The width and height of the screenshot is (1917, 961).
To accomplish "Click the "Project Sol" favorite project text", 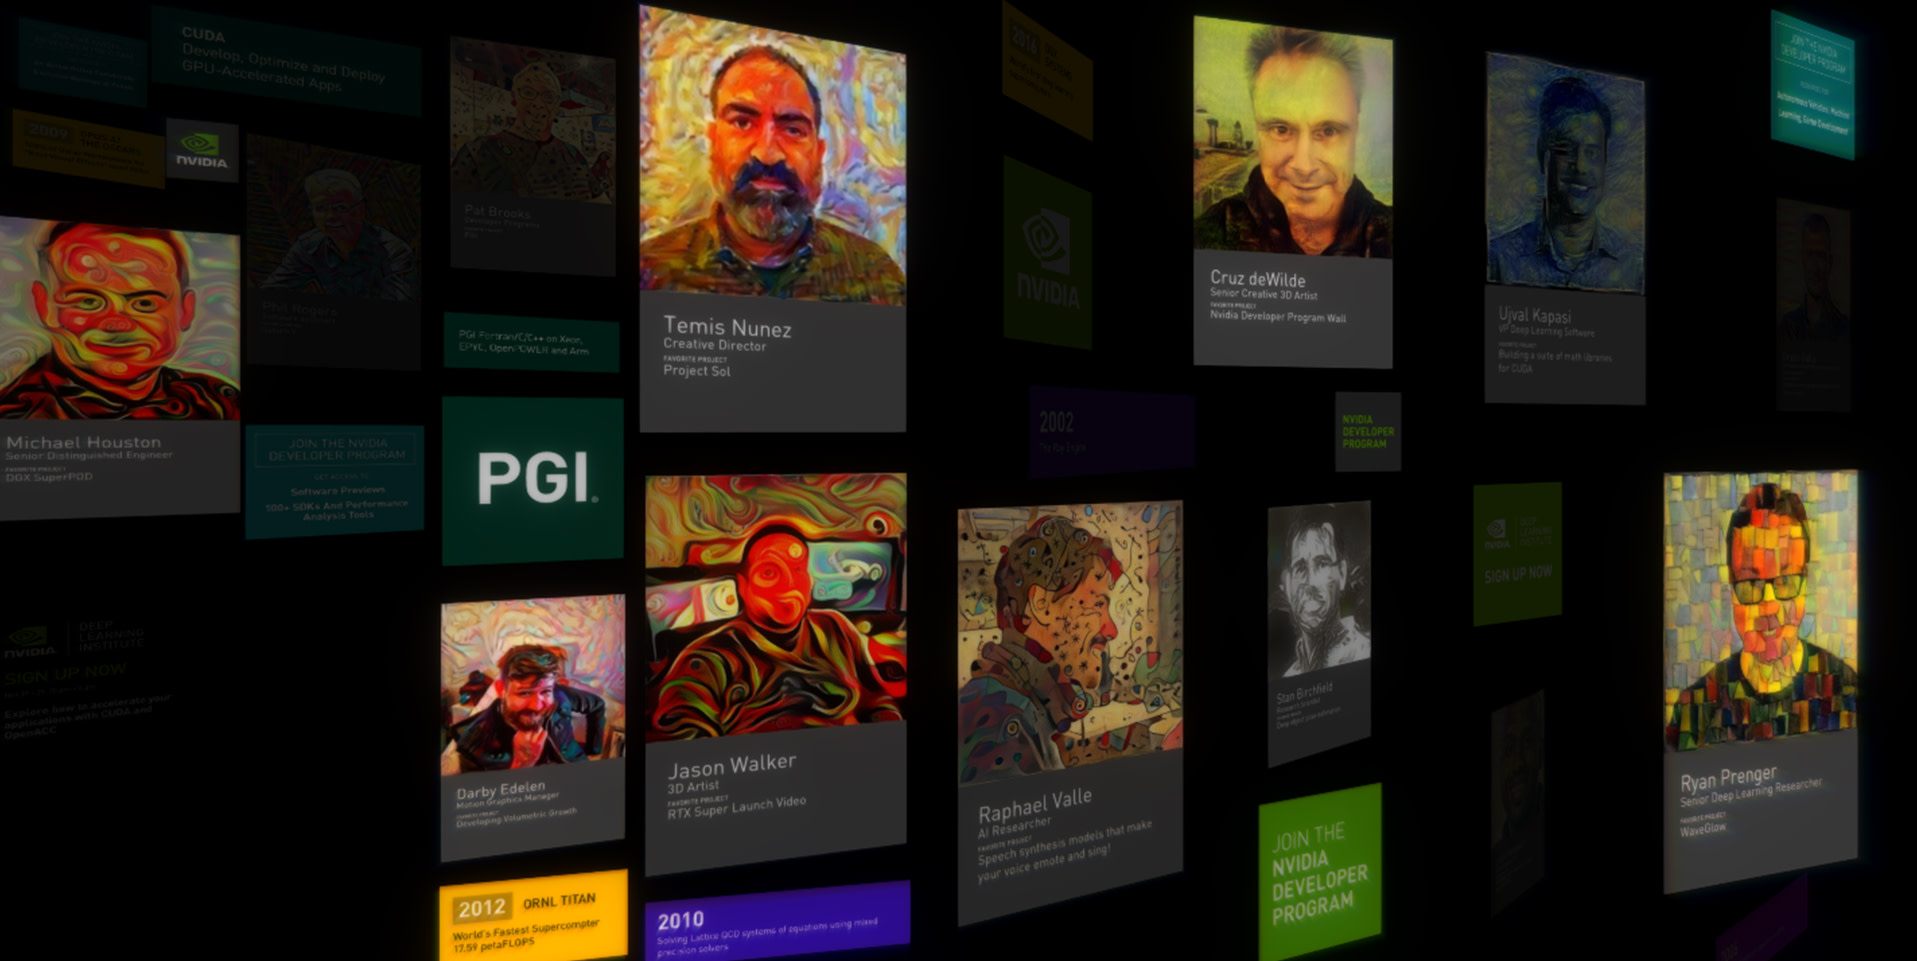I will [696, 371].
